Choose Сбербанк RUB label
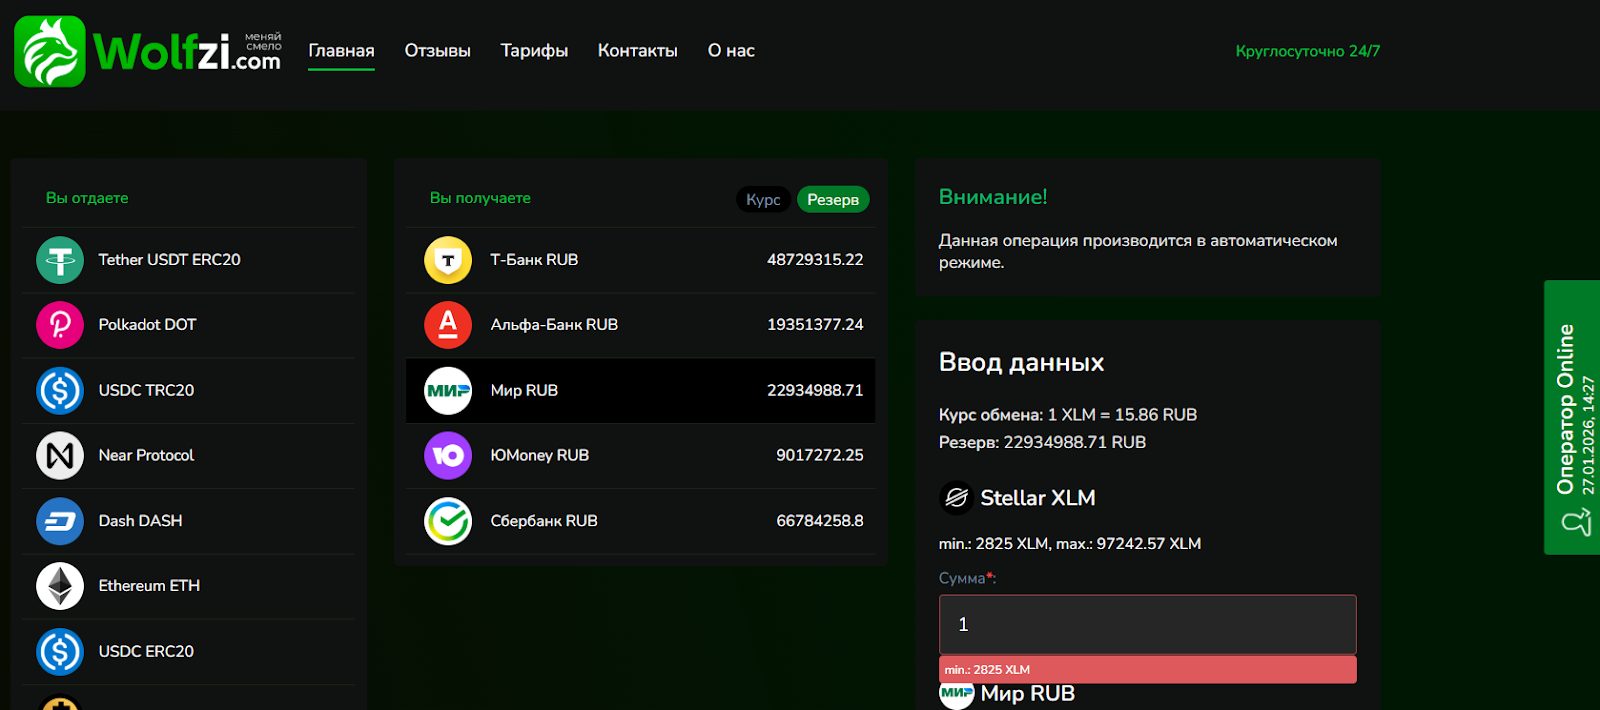The height and width of the screenshot is (710, 1600). tap(544, 521)
